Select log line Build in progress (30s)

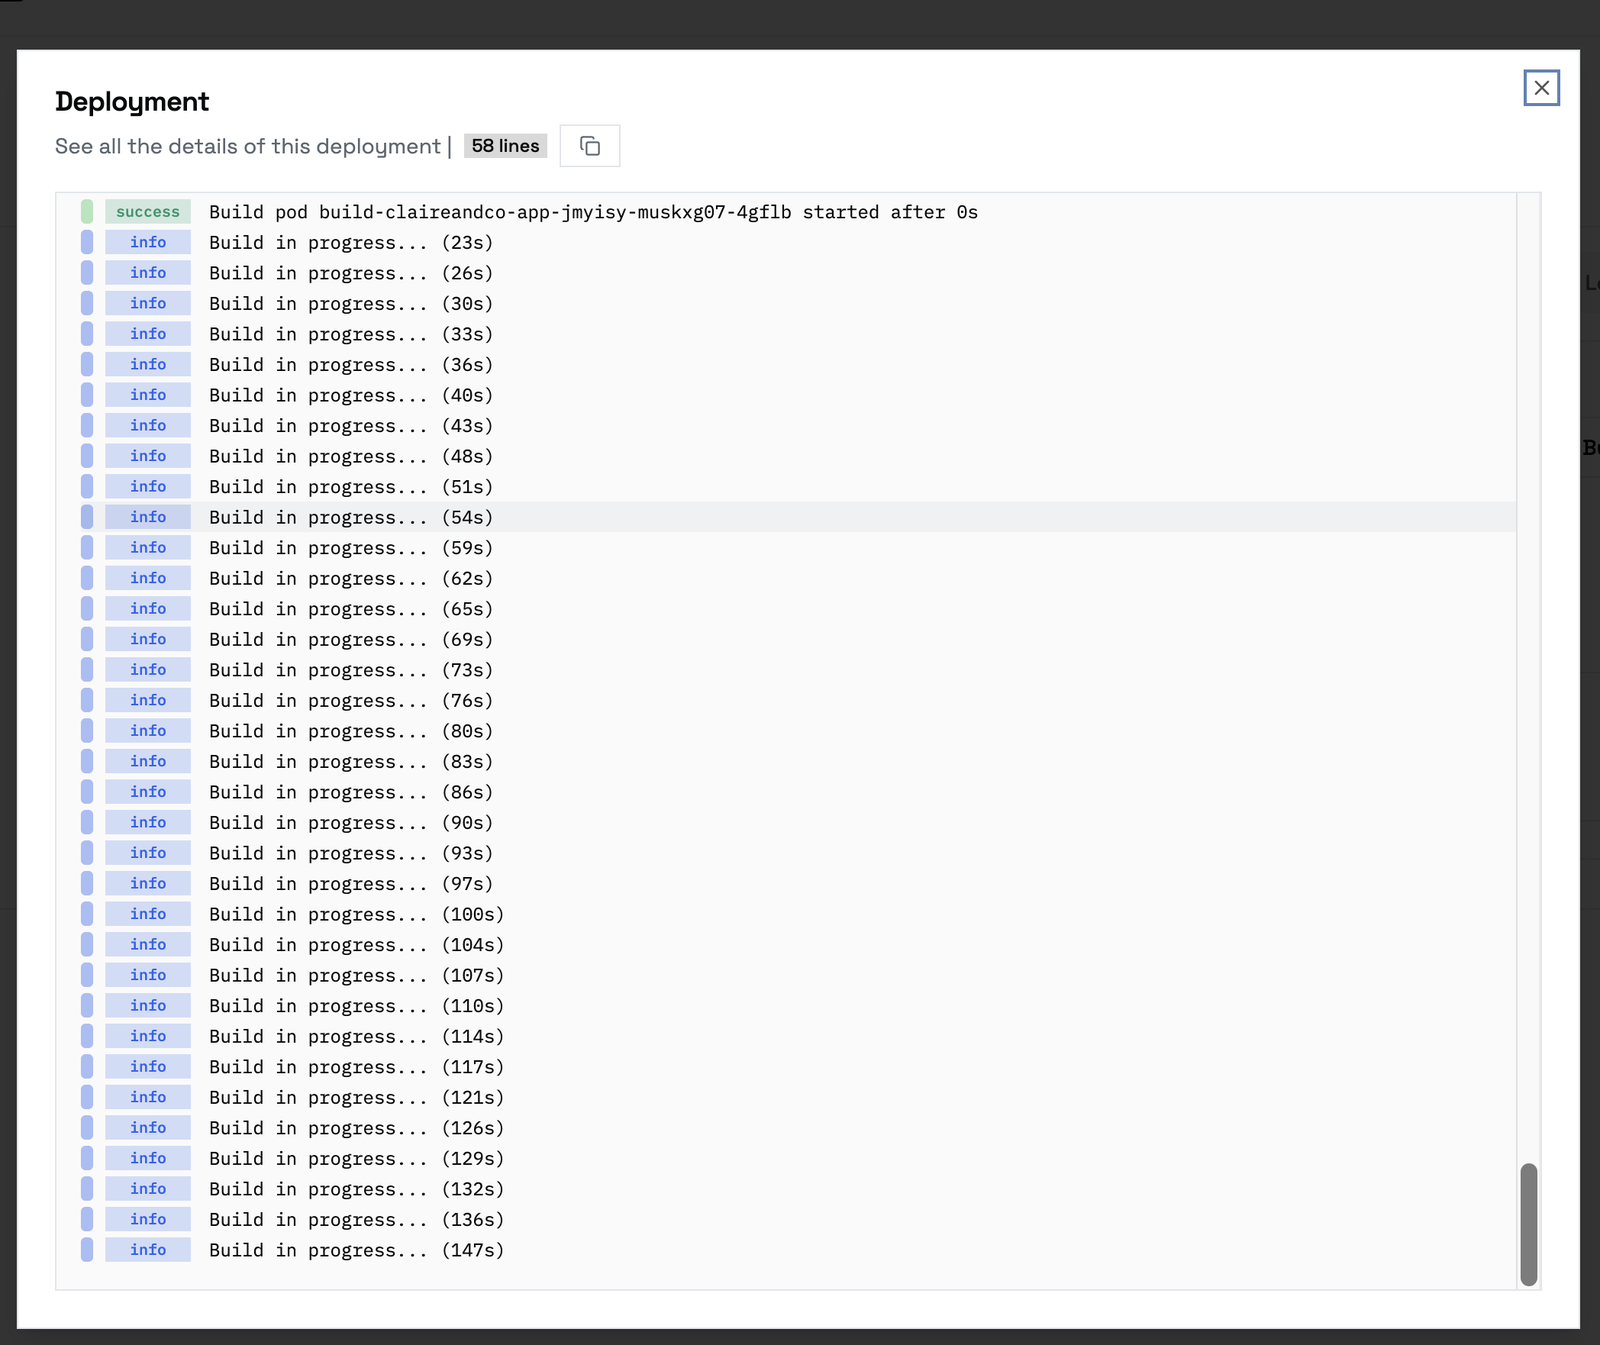click(x=786, y=303)
